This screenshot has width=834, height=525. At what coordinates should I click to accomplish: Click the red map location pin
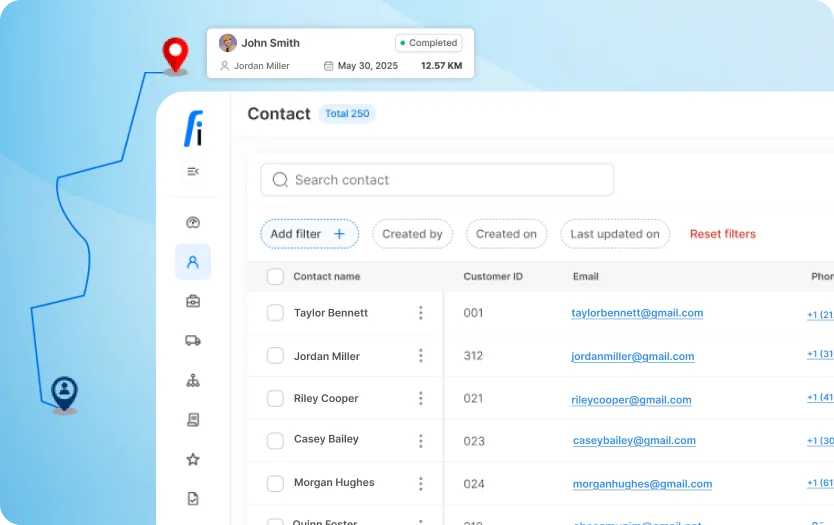(175, 54)
